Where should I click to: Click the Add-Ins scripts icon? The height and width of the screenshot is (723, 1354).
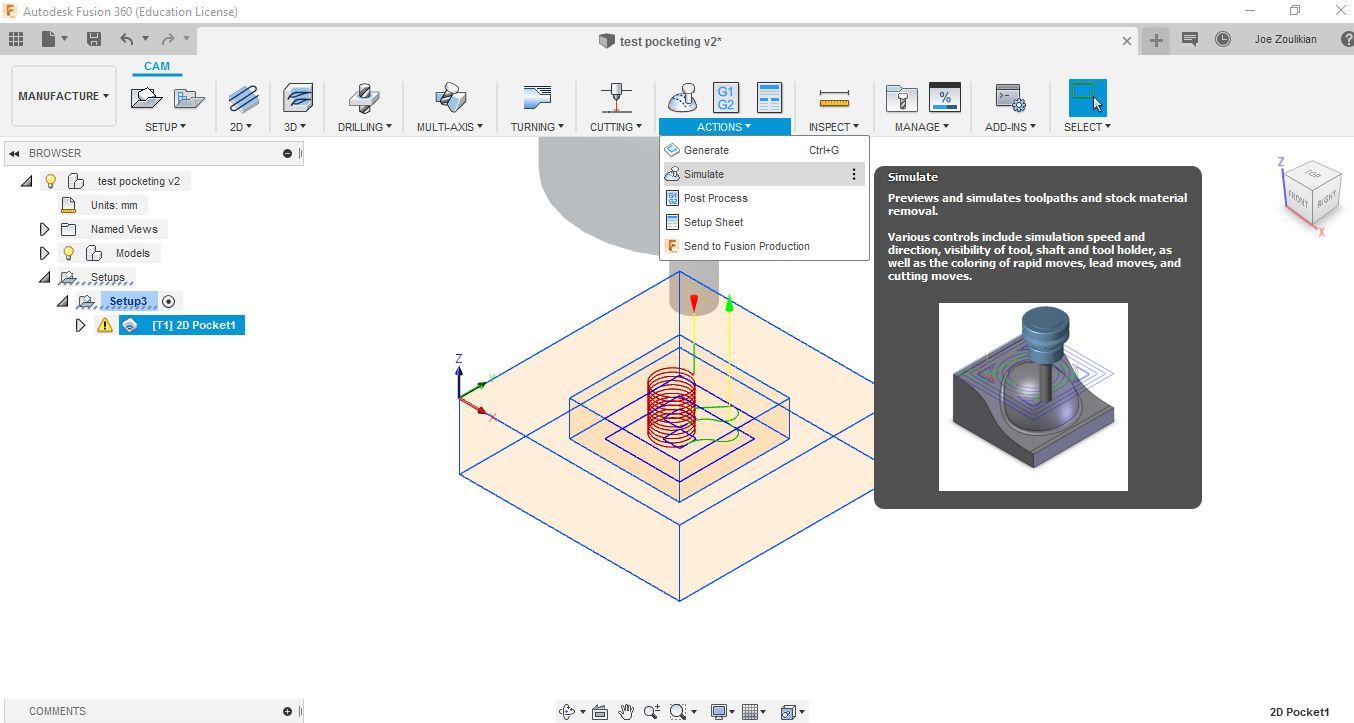point(1010,98)
